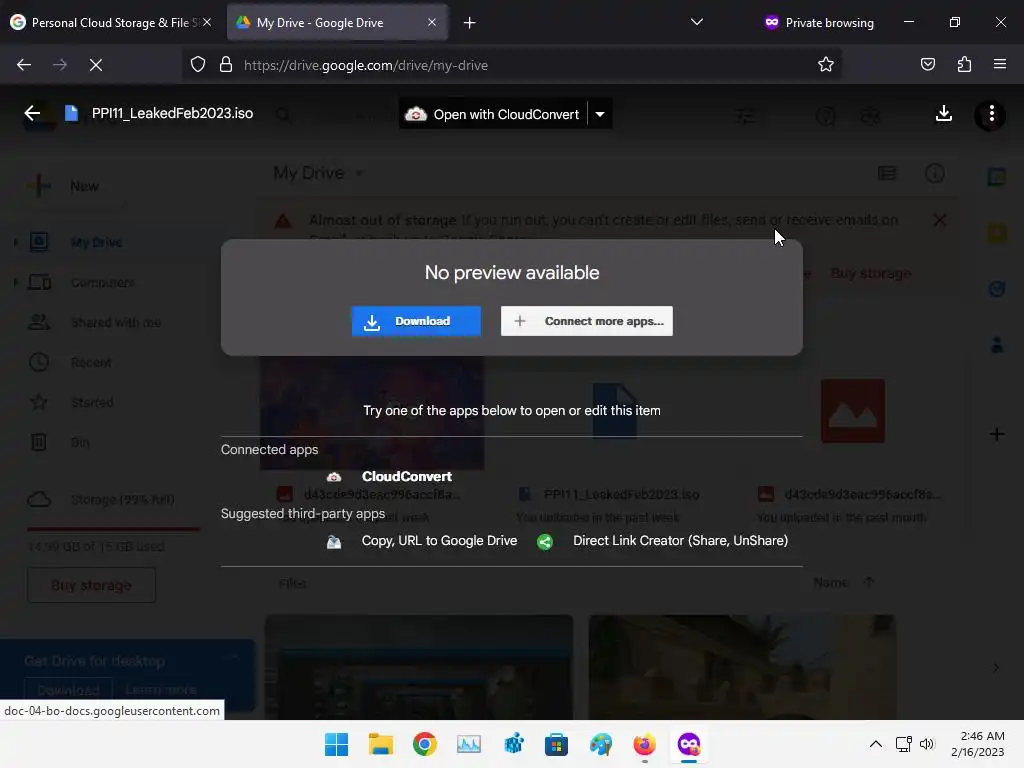Open Firefox from the taskbar

[645, 744]
